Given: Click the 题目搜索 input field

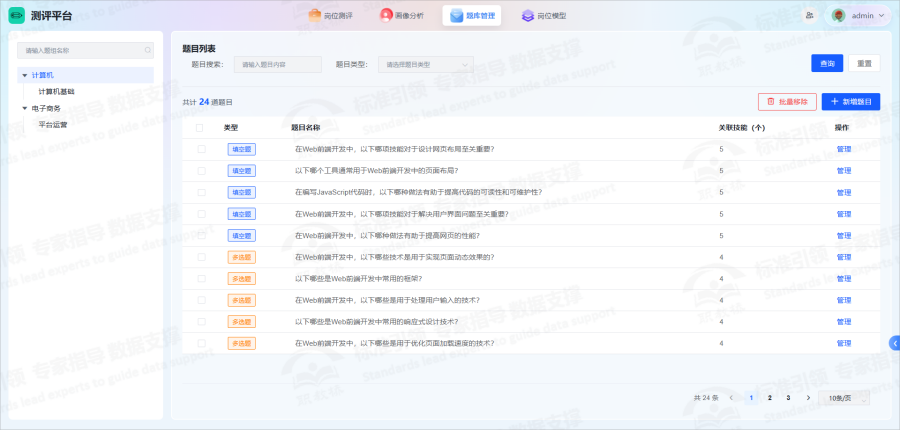Looking at the screenshot, I should click(277, 64).
